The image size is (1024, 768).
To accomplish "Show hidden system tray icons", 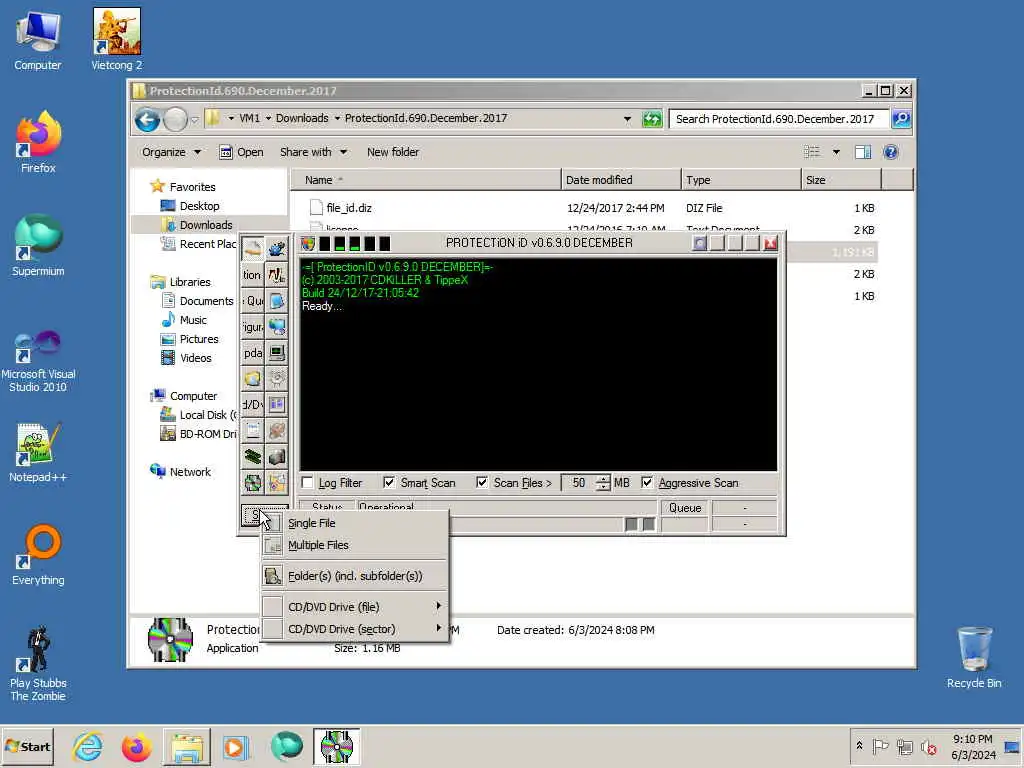I will point(859,746).
